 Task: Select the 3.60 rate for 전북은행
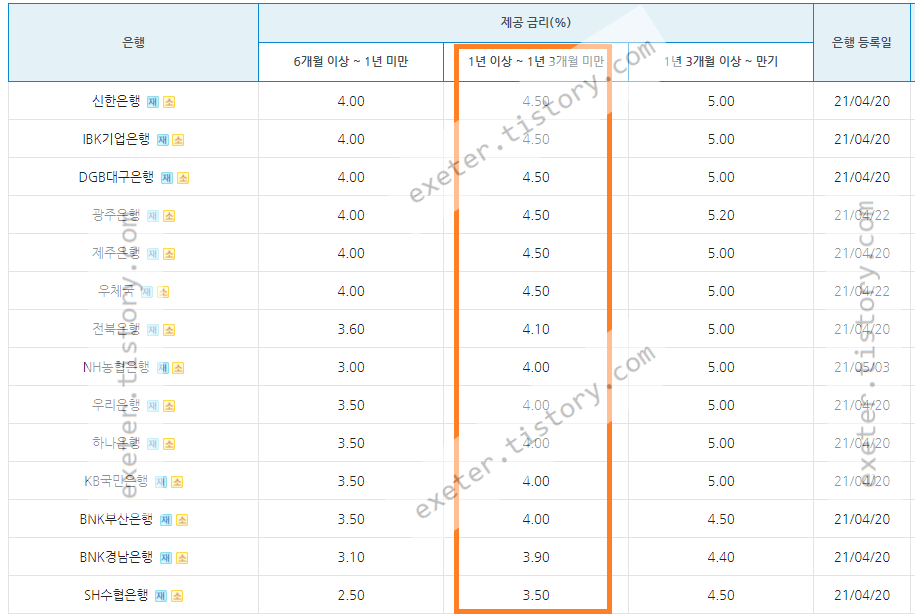351,329
